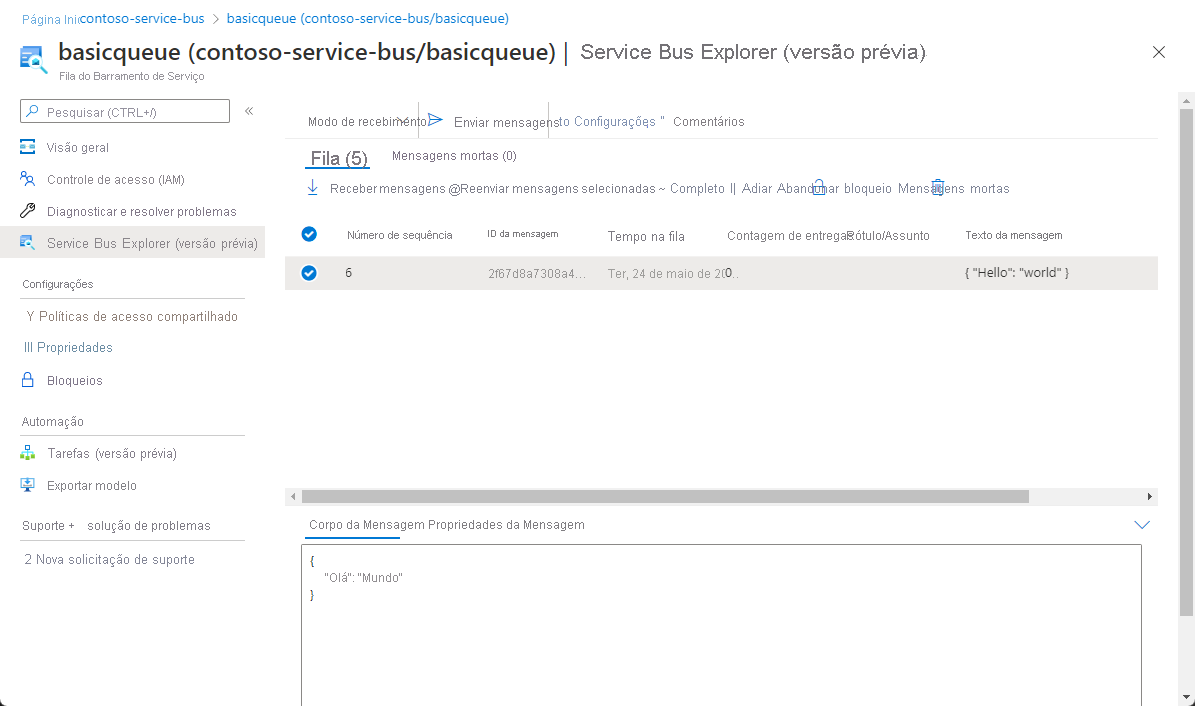Image resolution: width=1195 pixels, height=706 pixels.
Task: Click inside the Pesquisar search field
Action: 124,111
